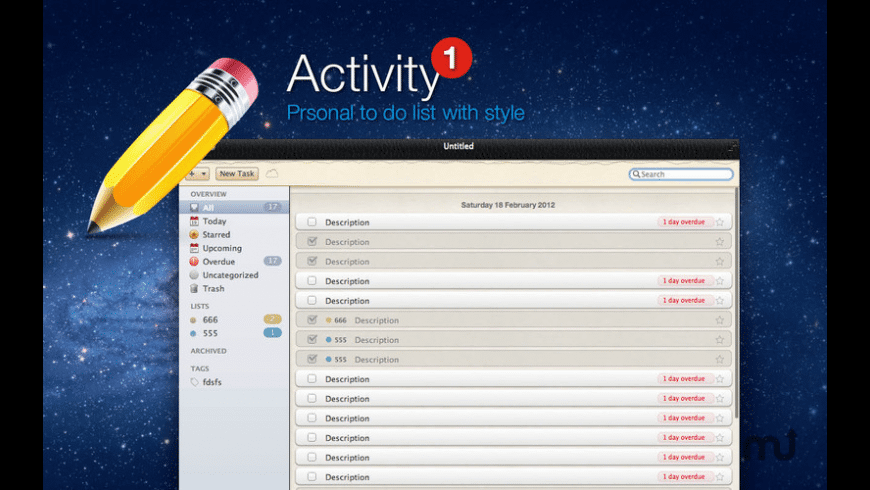
Task: Click the task list vertical scrollbar
Action: (x=736, y=303)
